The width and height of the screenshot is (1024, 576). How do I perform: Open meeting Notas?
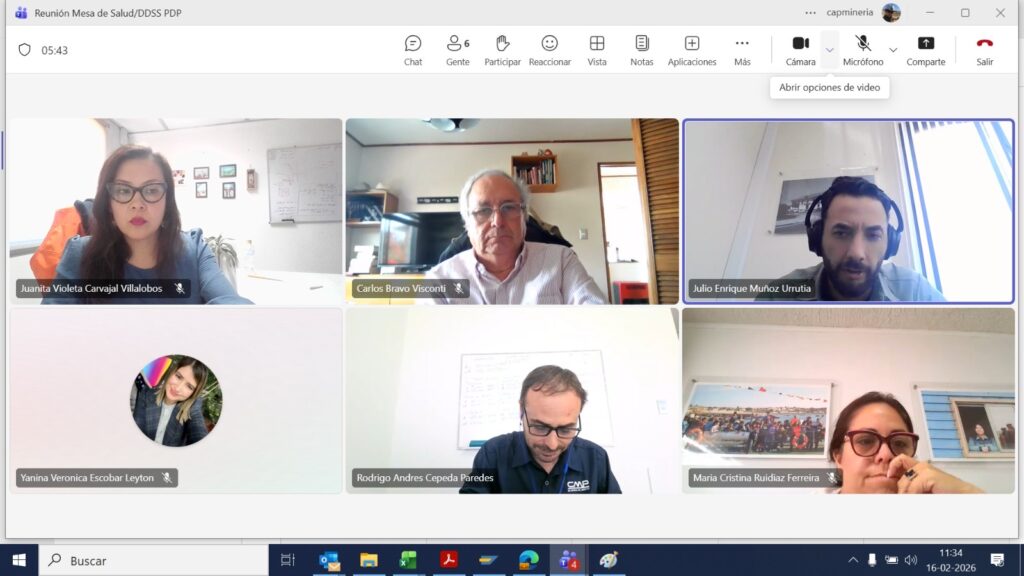pos(642,49)
